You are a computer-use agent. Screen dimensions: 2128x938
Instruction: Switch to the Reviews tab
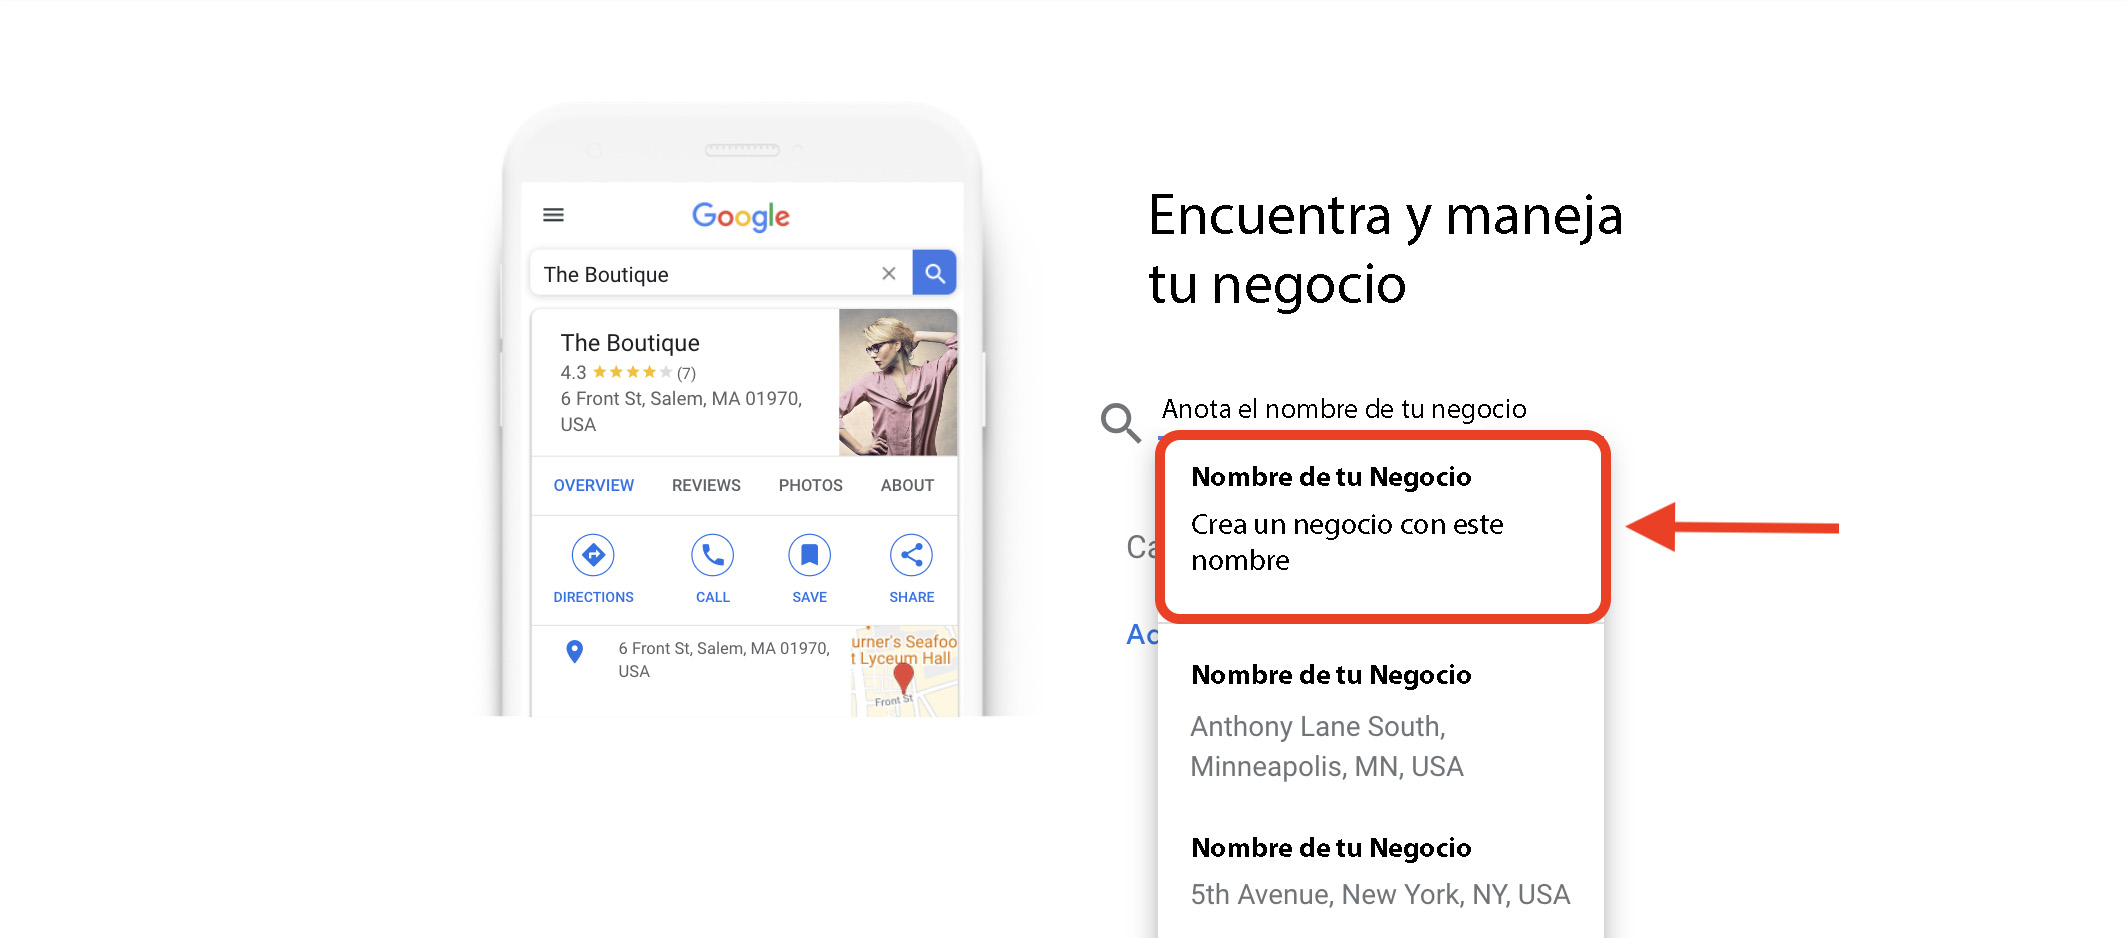(x=706, y=485)
